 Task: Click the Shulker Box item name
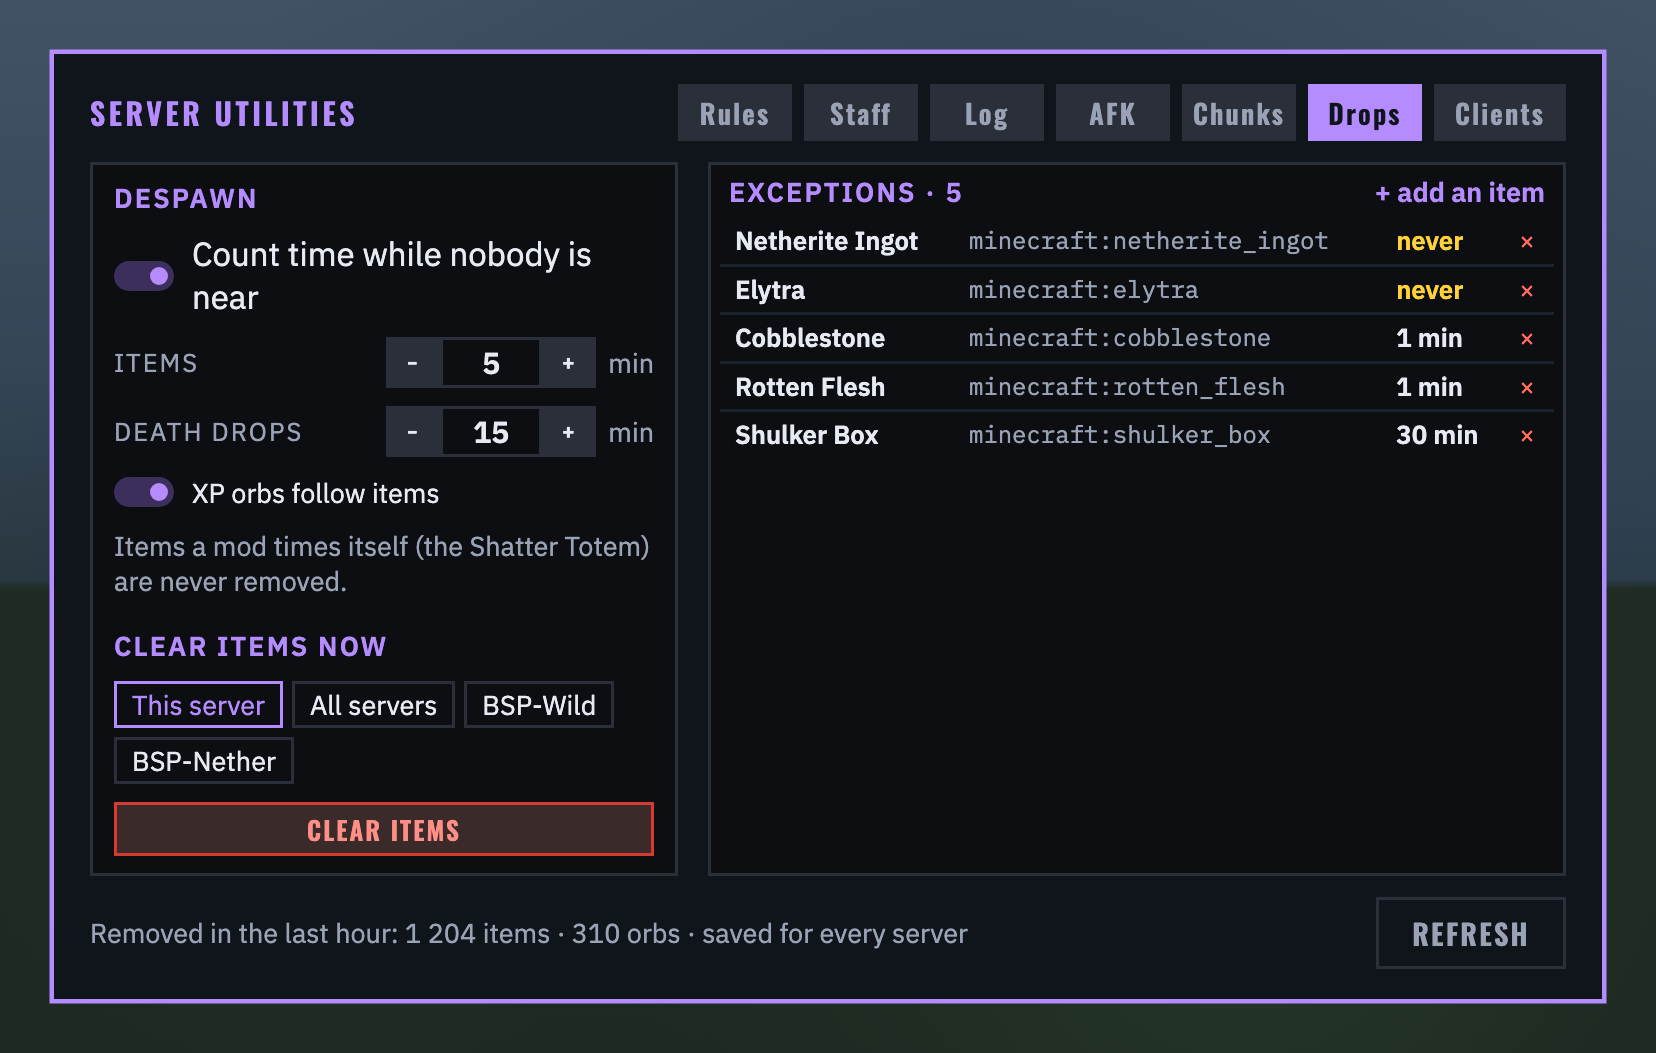[807, 436]
